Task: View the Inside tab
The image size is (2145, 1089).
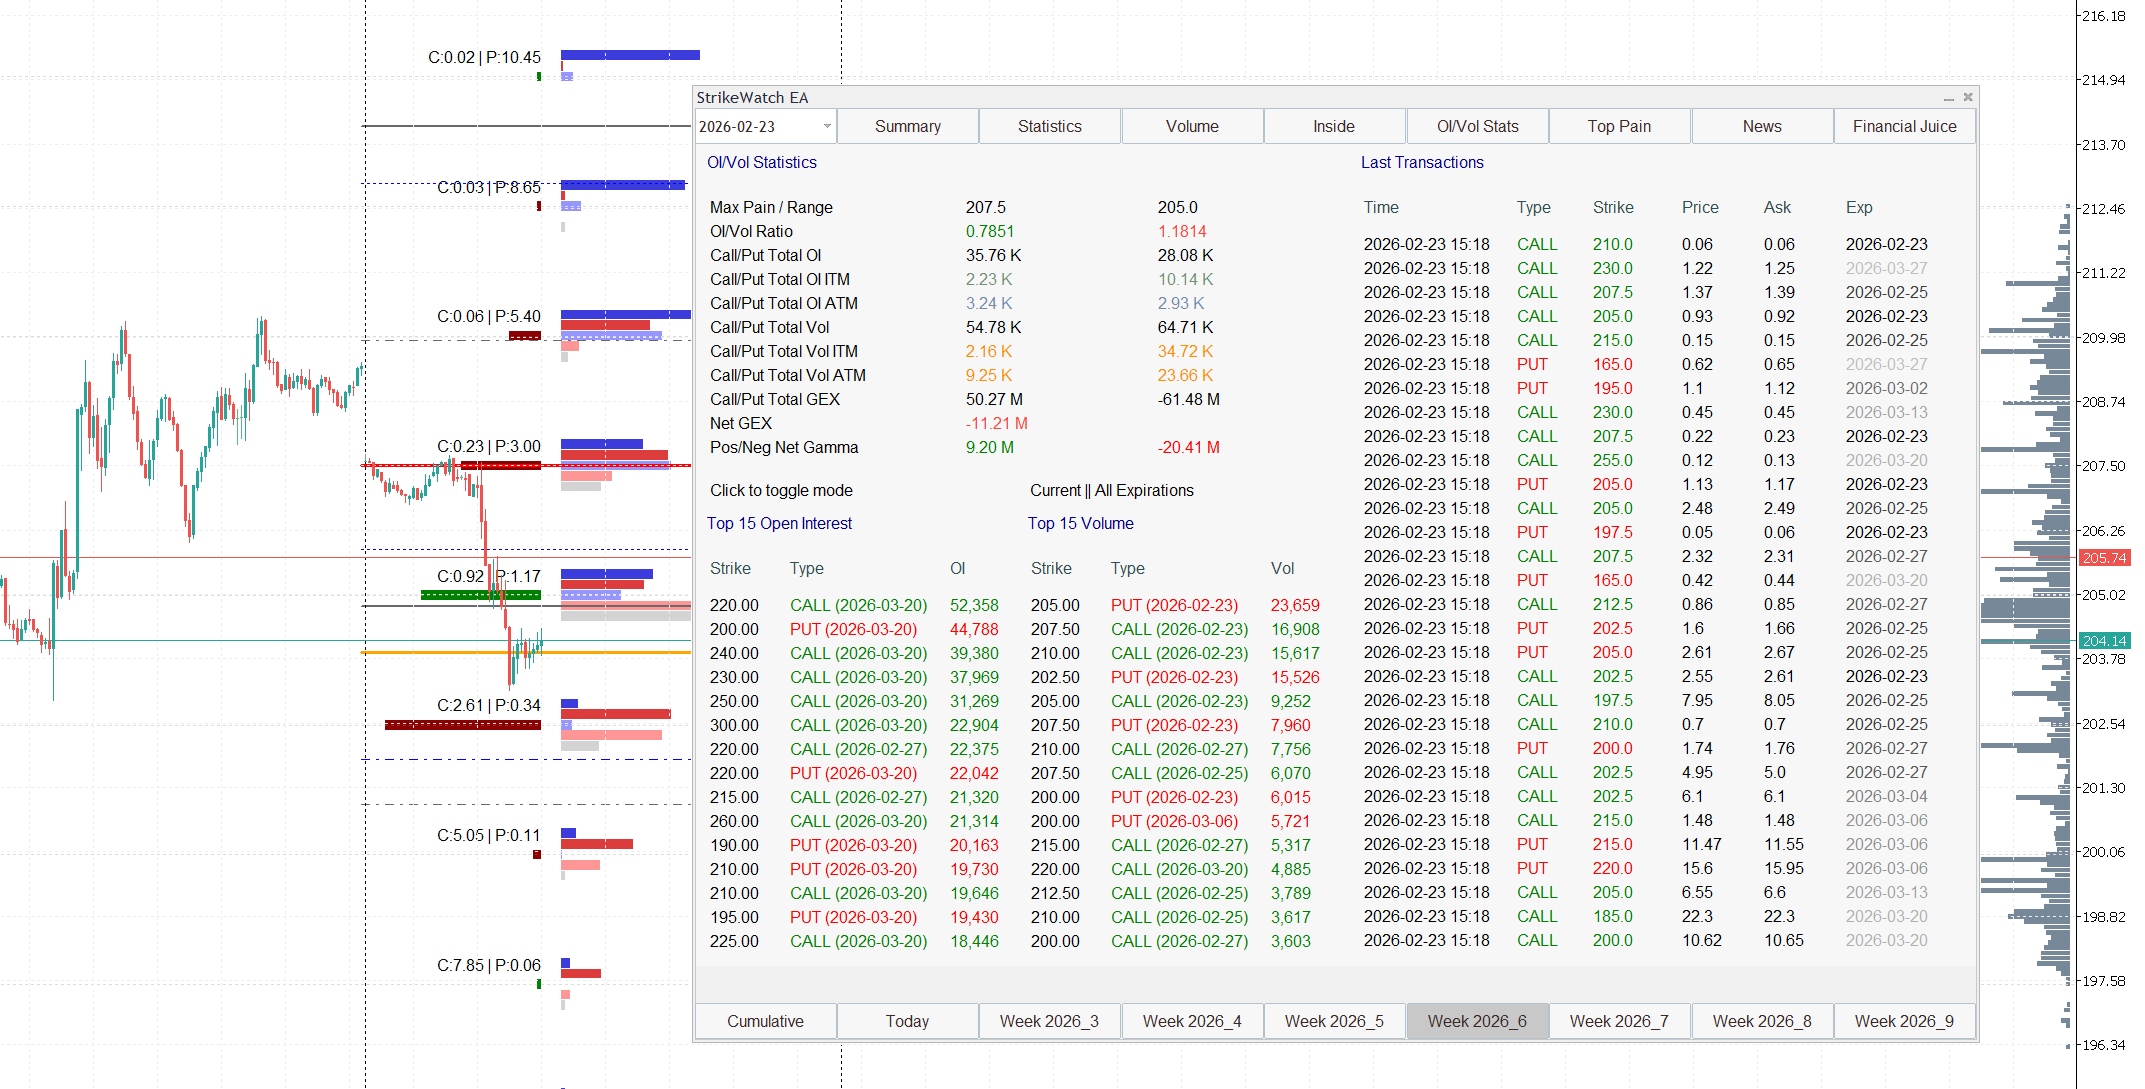Action: pos(1334,126)
